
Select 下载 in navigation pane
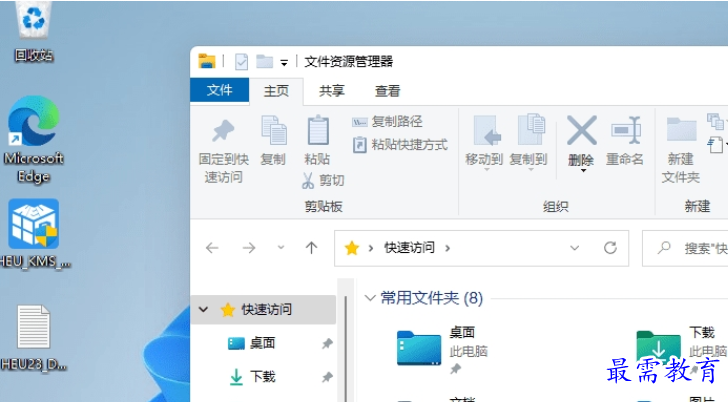click(x=262, y=376)
